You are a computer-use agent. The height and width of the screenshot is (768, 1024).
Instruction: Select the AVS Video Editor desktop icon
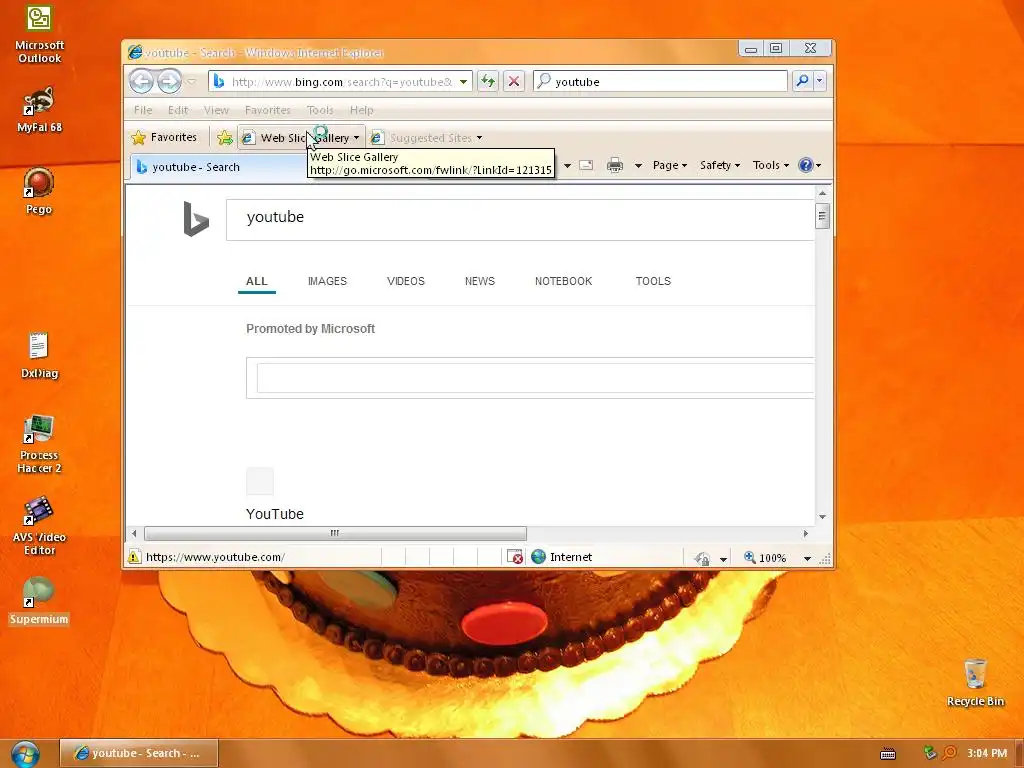click(x=39, y=526)
